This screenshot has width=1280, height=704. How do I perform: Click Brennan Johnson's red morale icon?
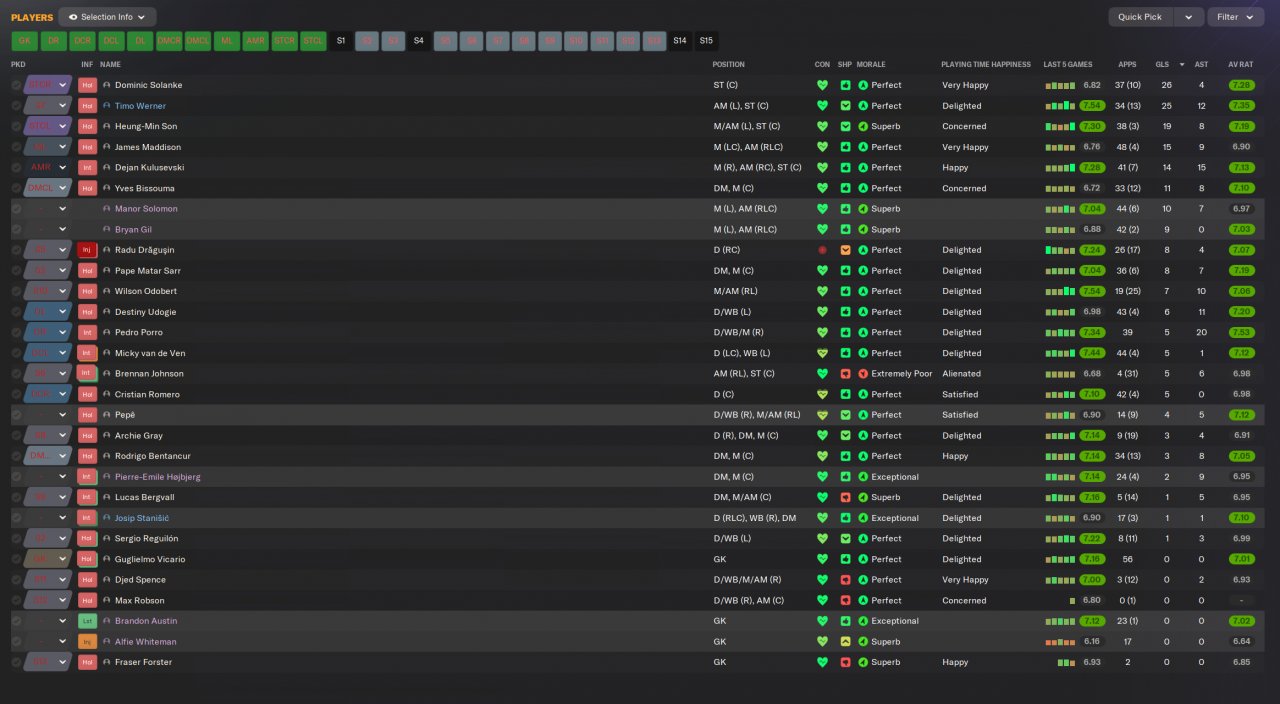(863, 374)
